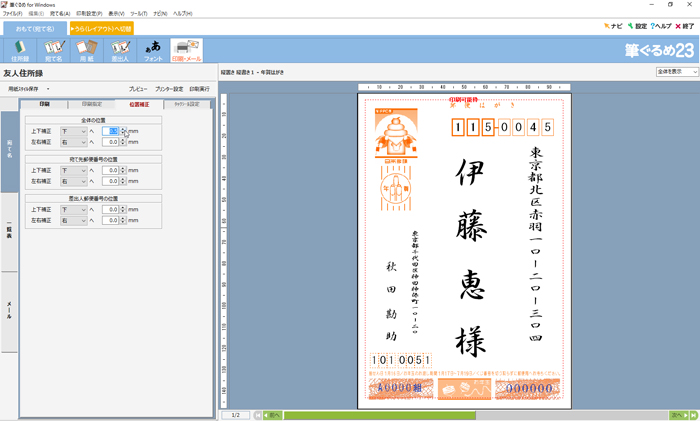
Task: Click the フォント font icon
Action: (x=153, y=50)
